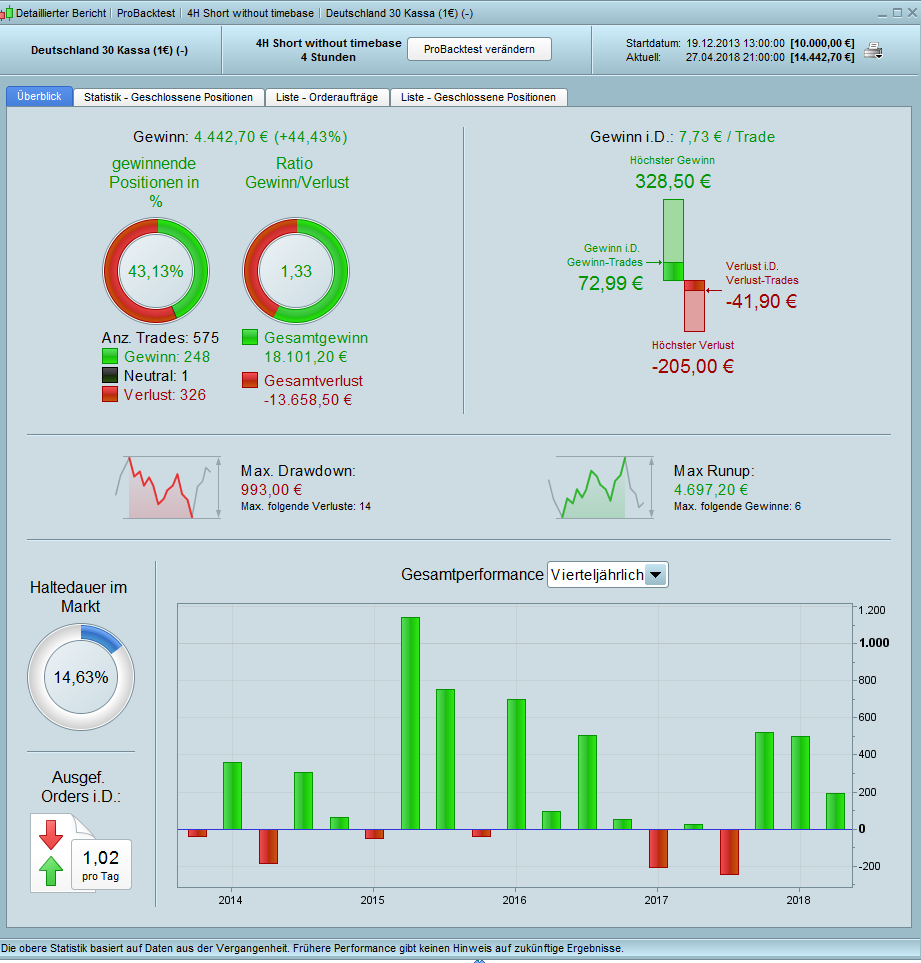Open the Liste - Geschlossene Positionen tab
The image size is (921, 963).
pyautogui.click(x=478, y=97)
